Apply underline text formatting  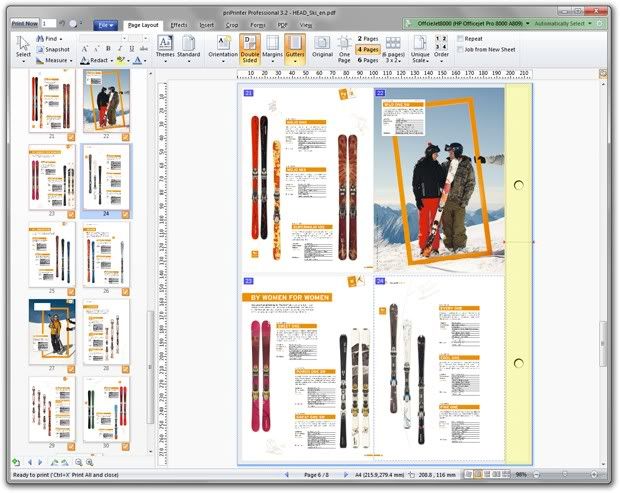[132, 48]
